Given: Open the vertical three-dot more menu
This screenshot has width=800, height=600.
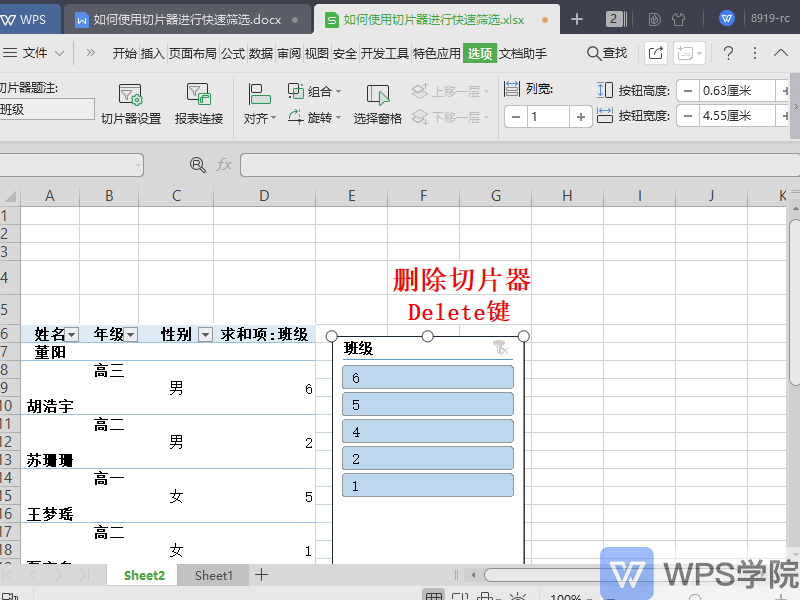Looking at the screenshot, I should coord(755,53).
